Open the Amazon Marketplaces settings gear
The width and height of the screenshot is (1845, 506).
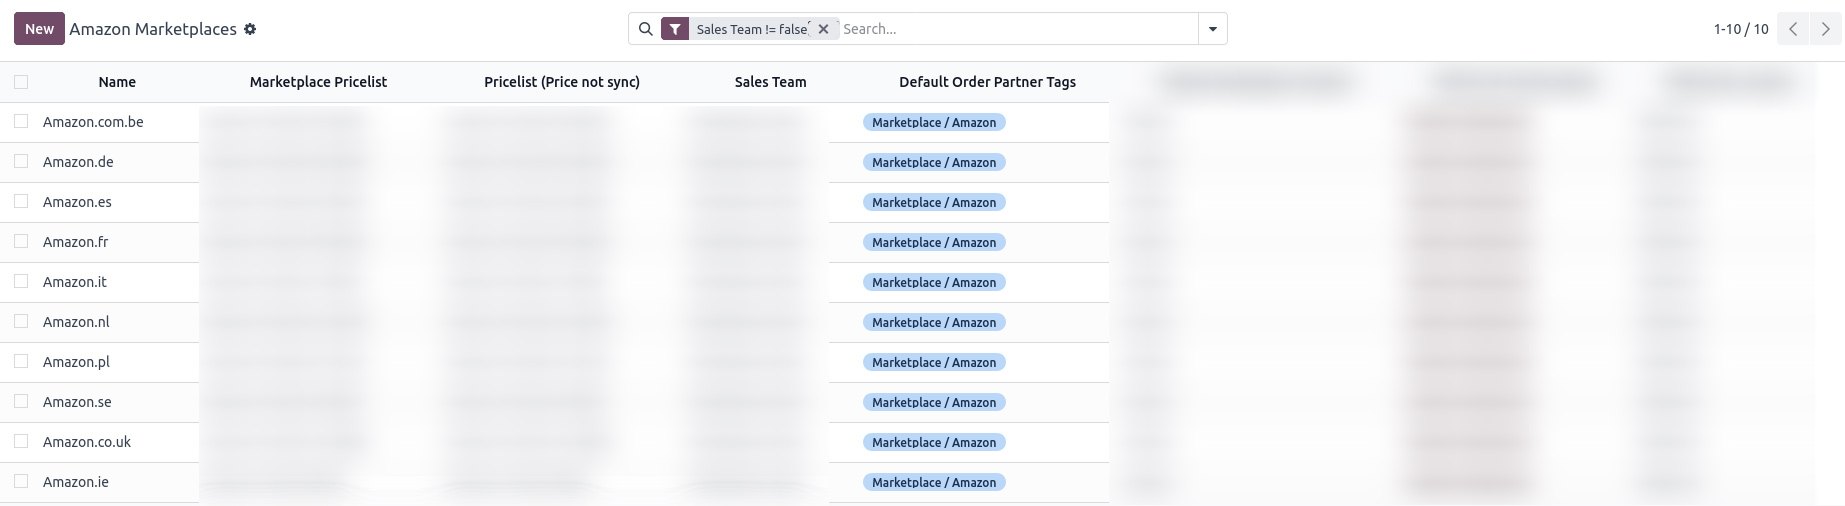[250, 29]
